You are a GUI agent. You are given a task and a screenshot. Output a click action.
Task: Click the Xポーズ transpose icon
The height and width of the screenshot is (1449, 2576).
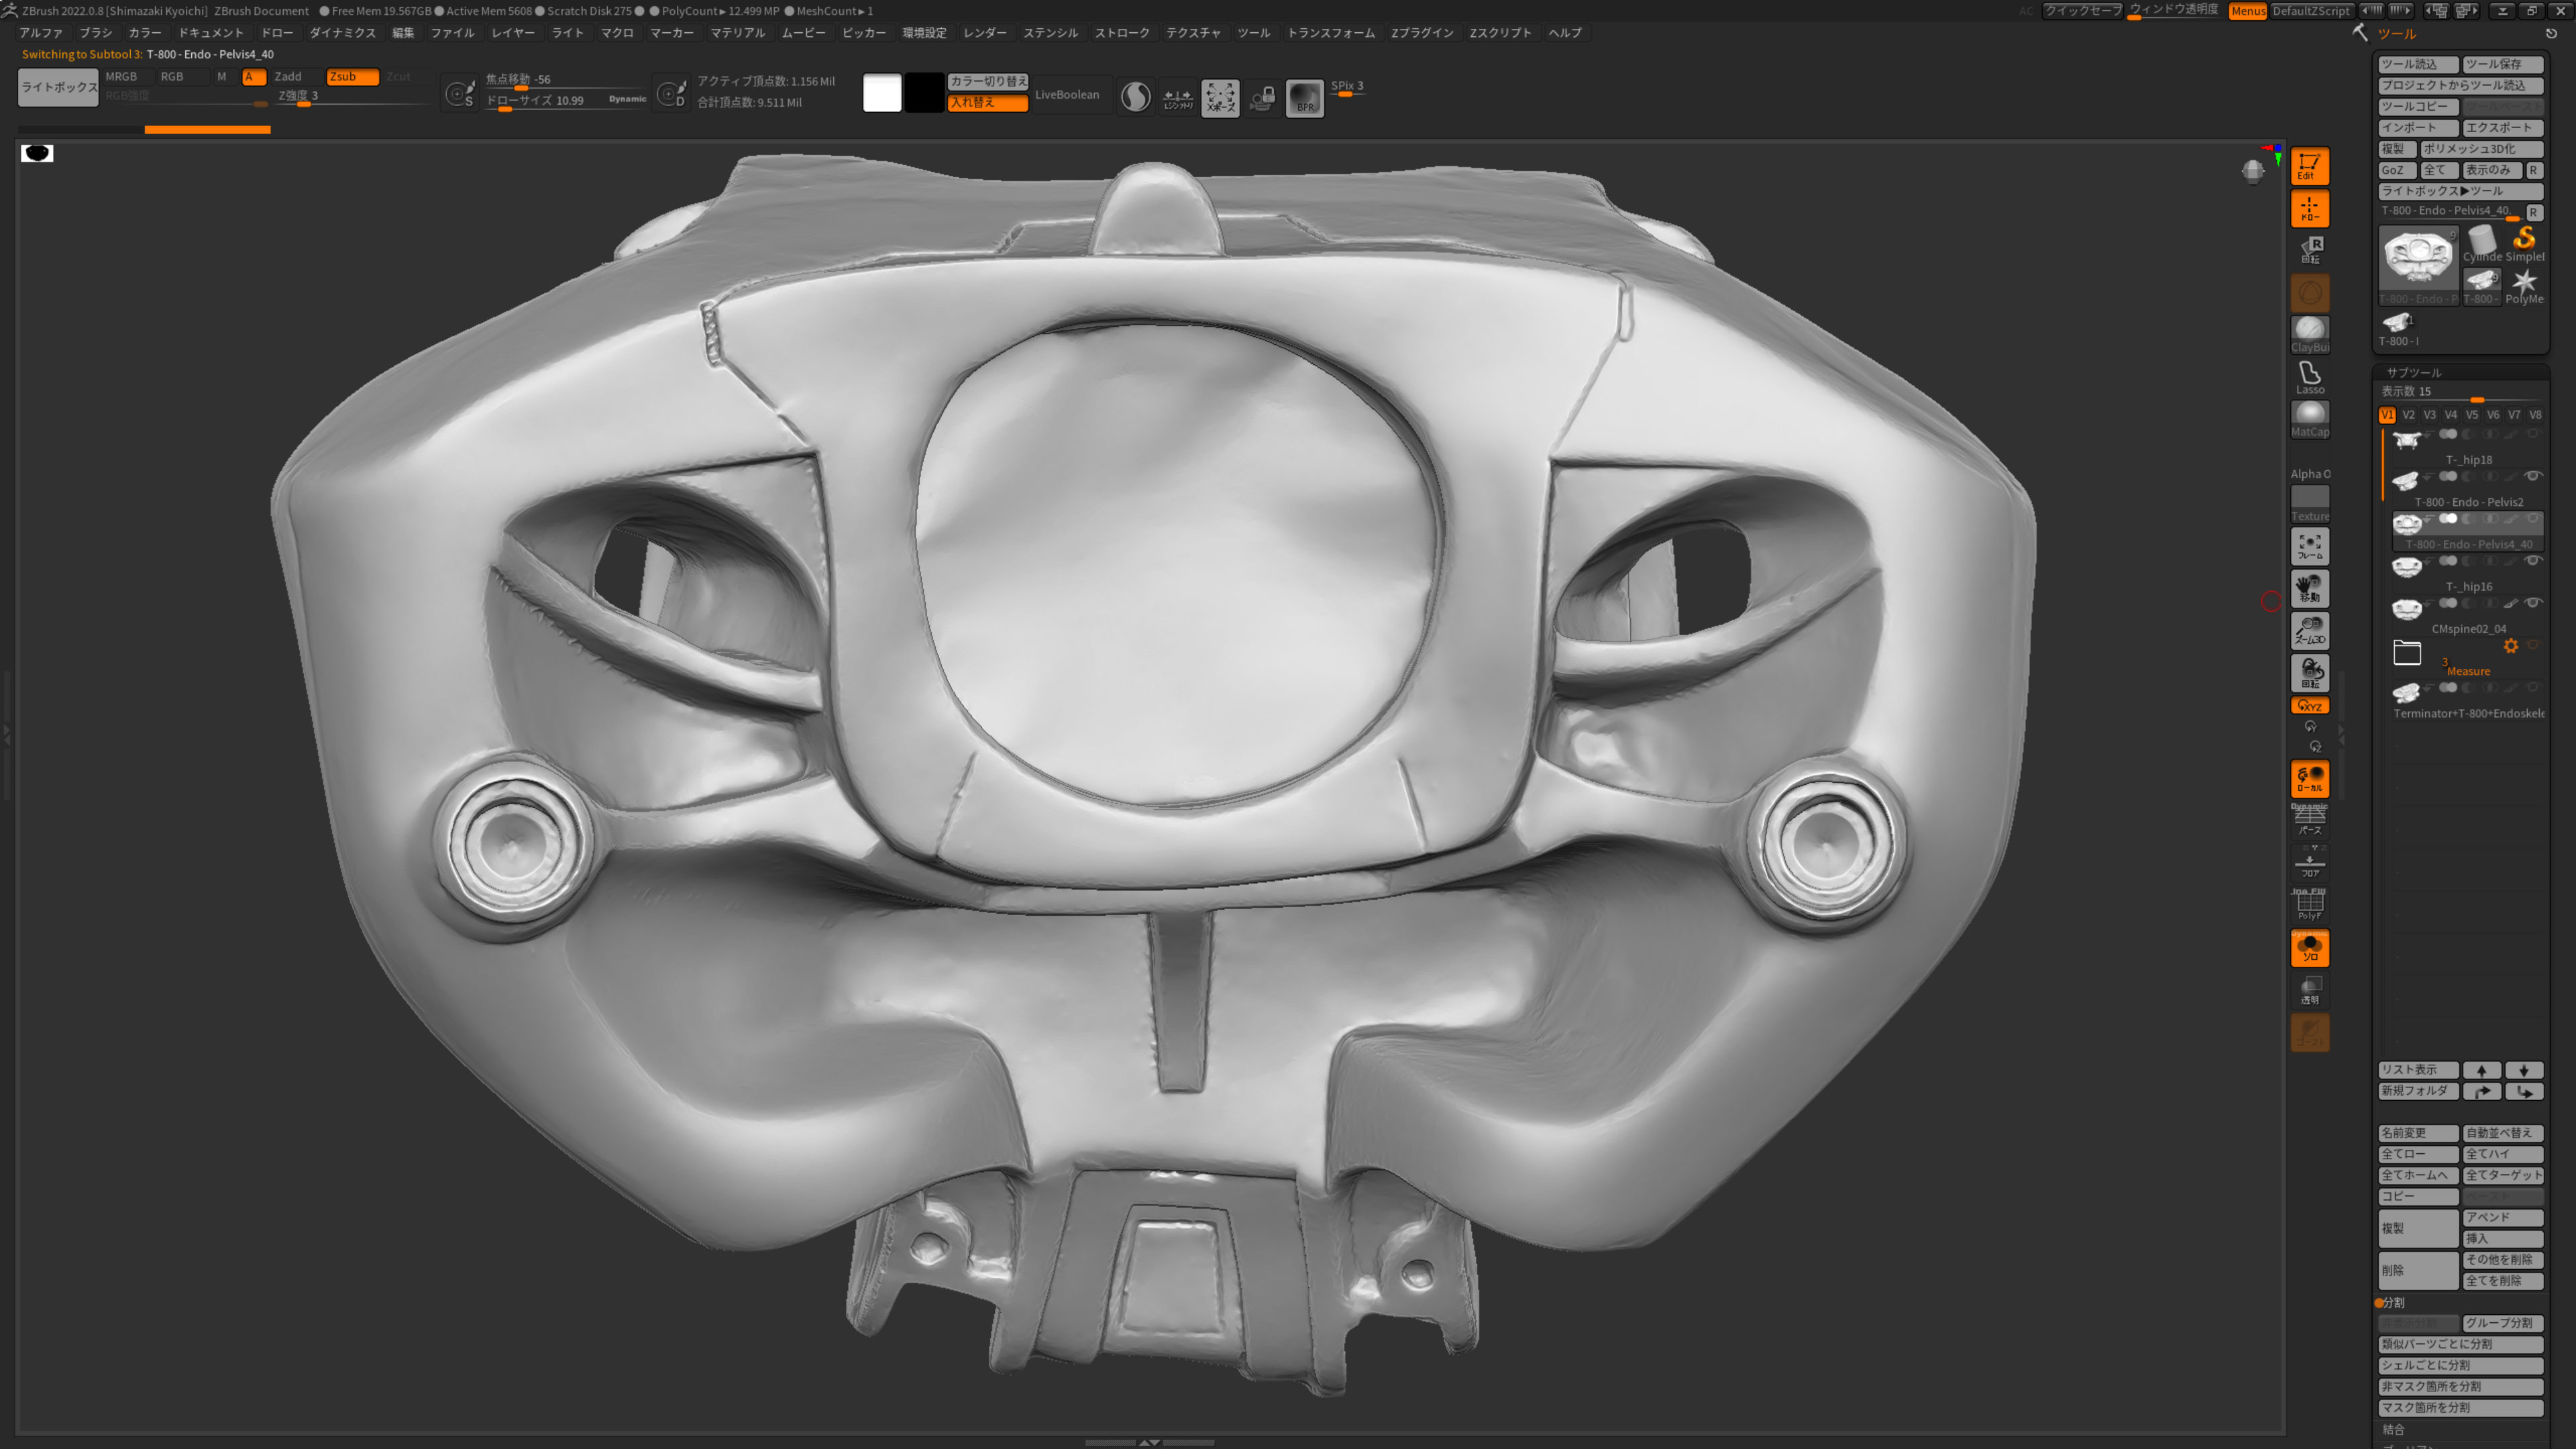pyautogui.click(x=1220, y=98)
